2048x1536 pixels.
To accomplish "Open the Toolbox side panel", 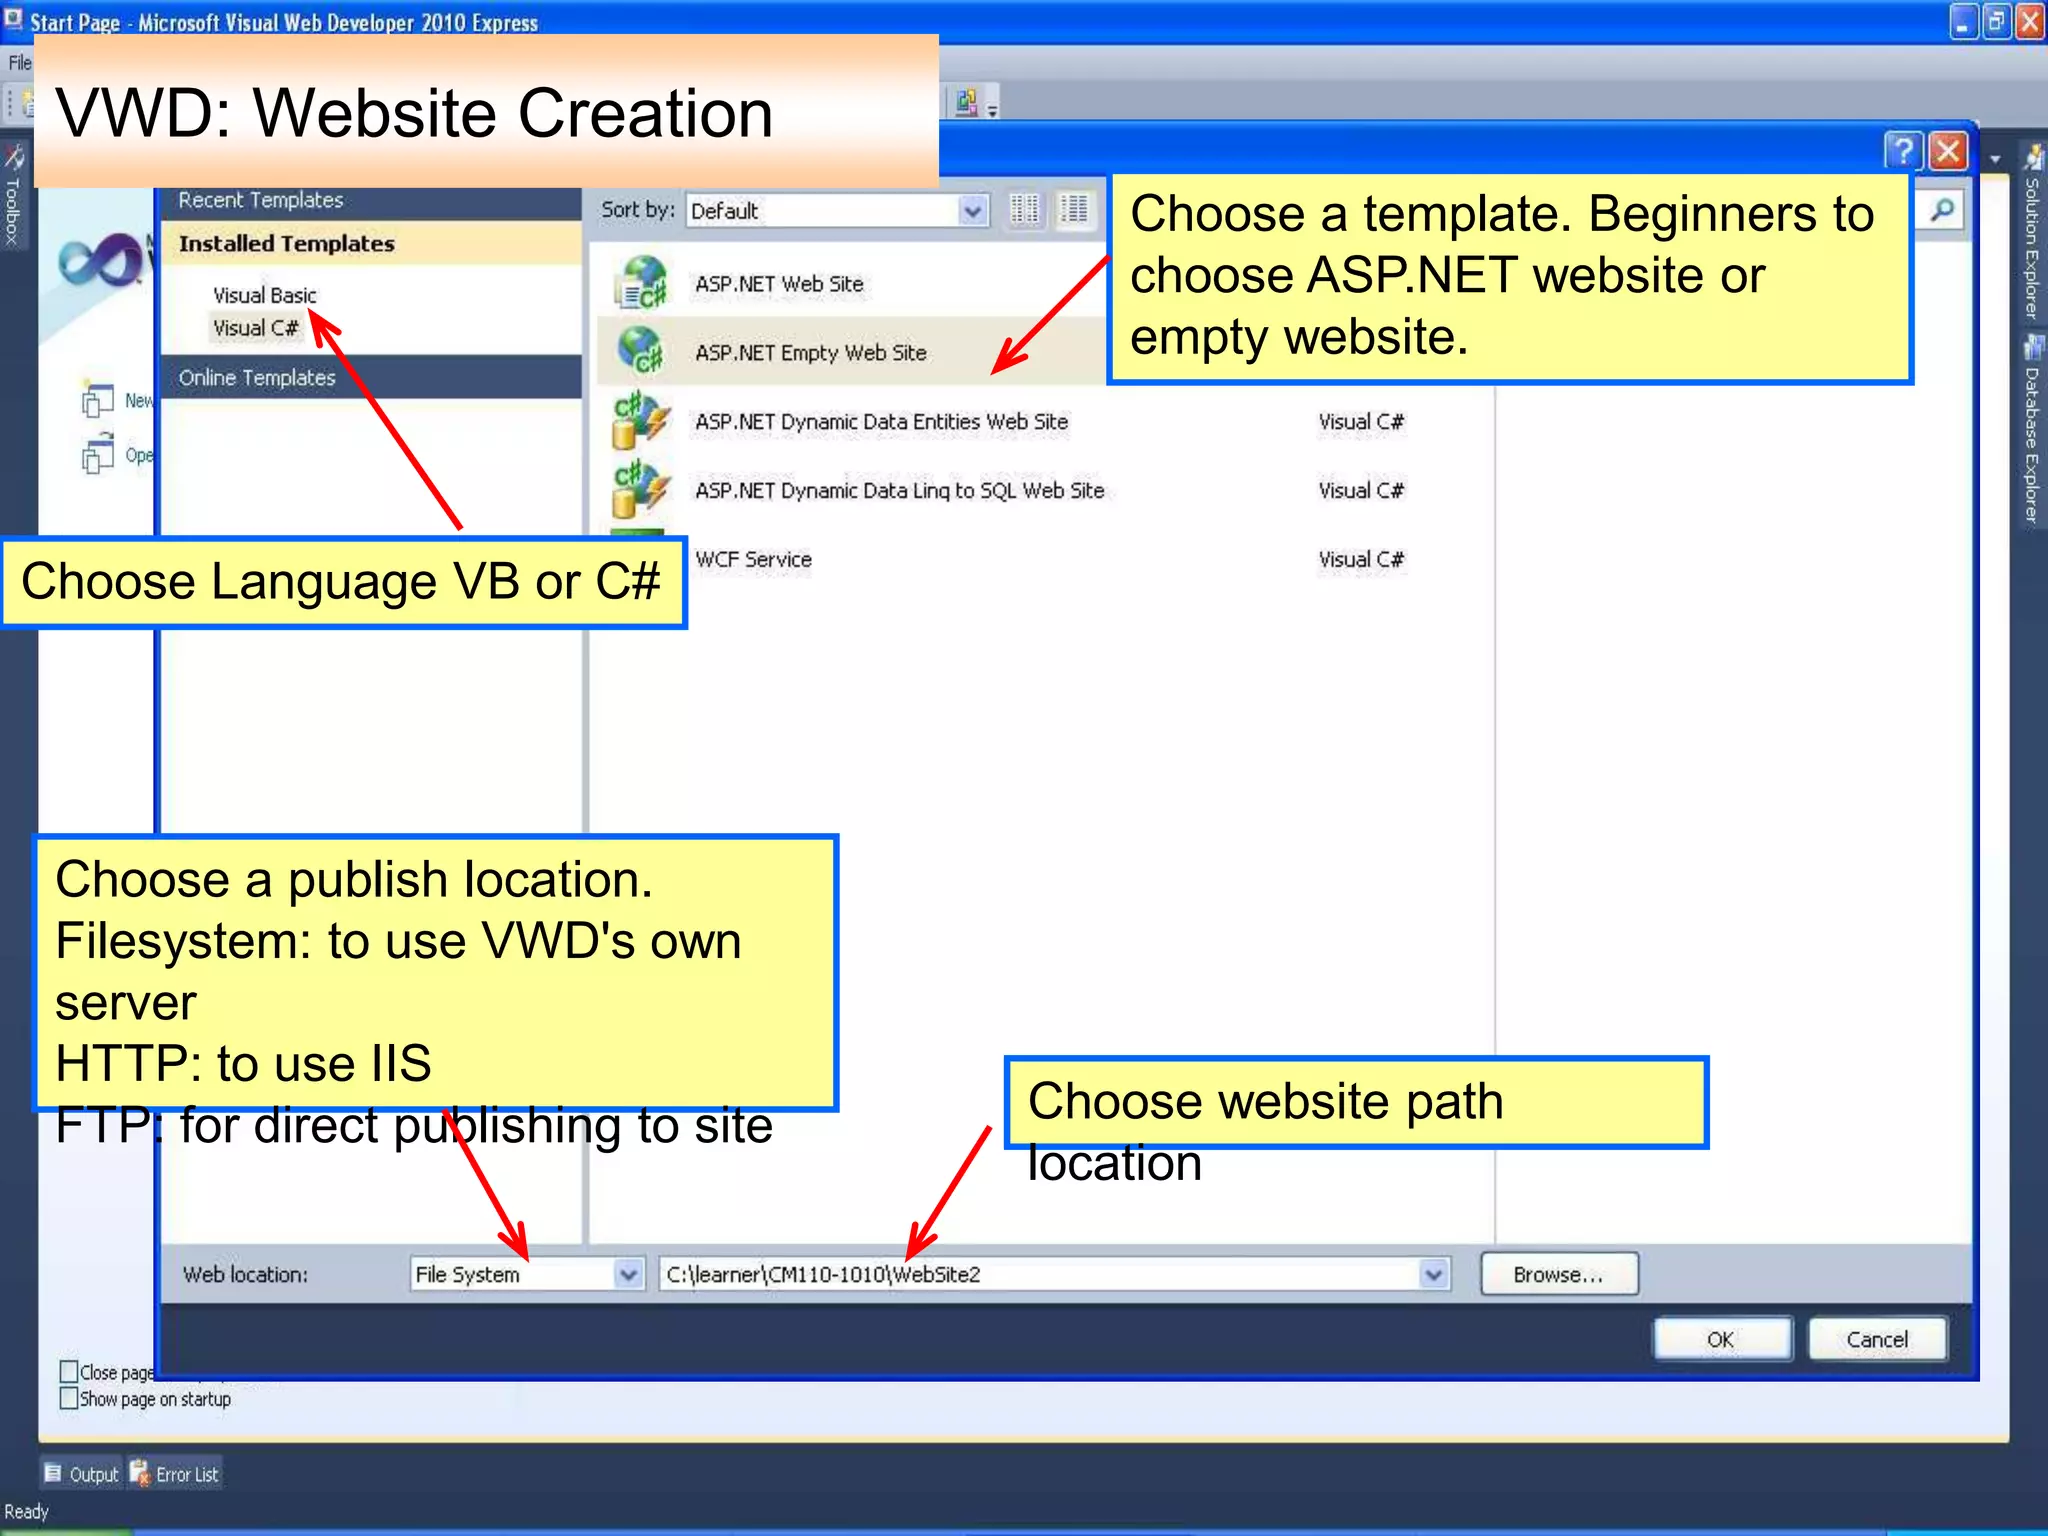I will pyautogui.click(x=13, y=197).
